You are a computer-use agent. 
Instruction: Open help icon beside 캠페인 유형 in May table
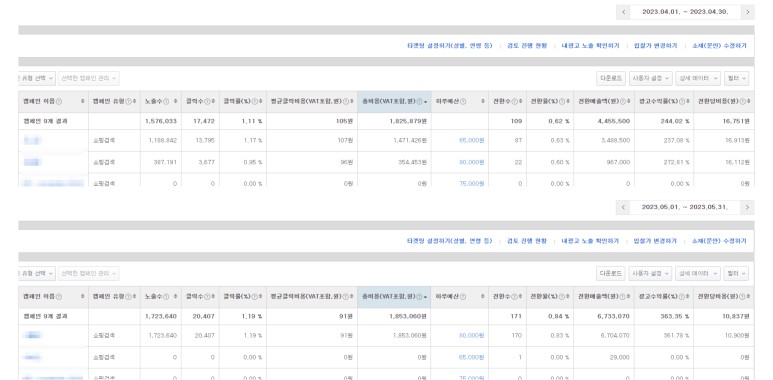point(128,297)
